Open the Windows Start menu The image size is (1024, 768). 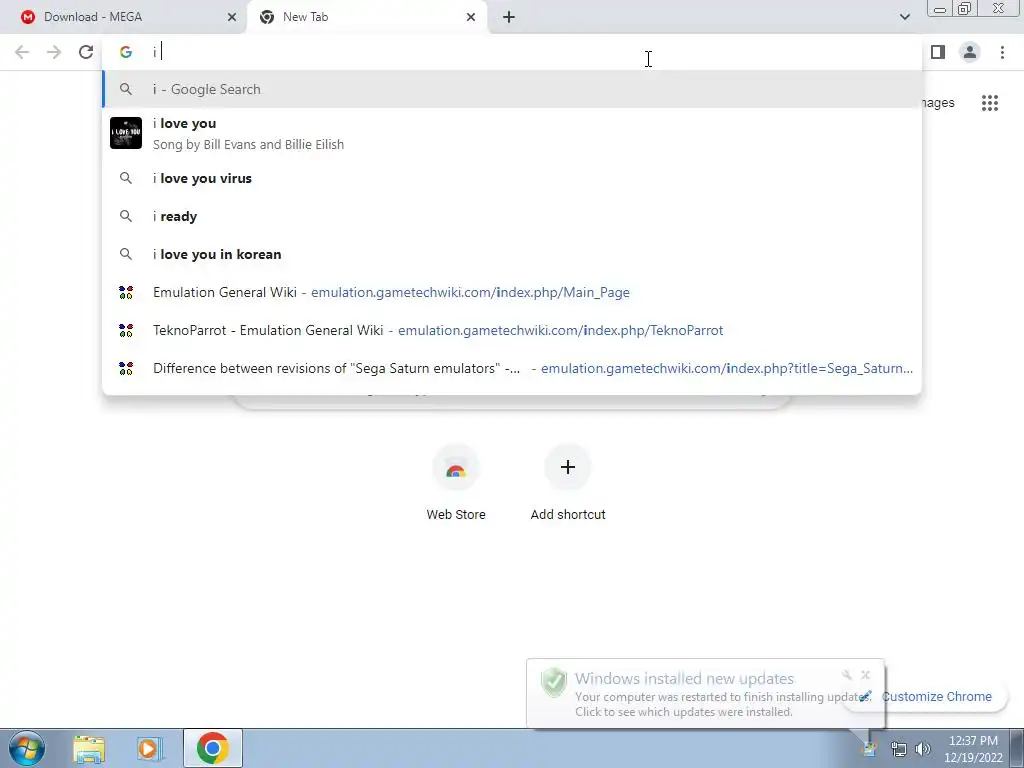click(x=27, y=748)
